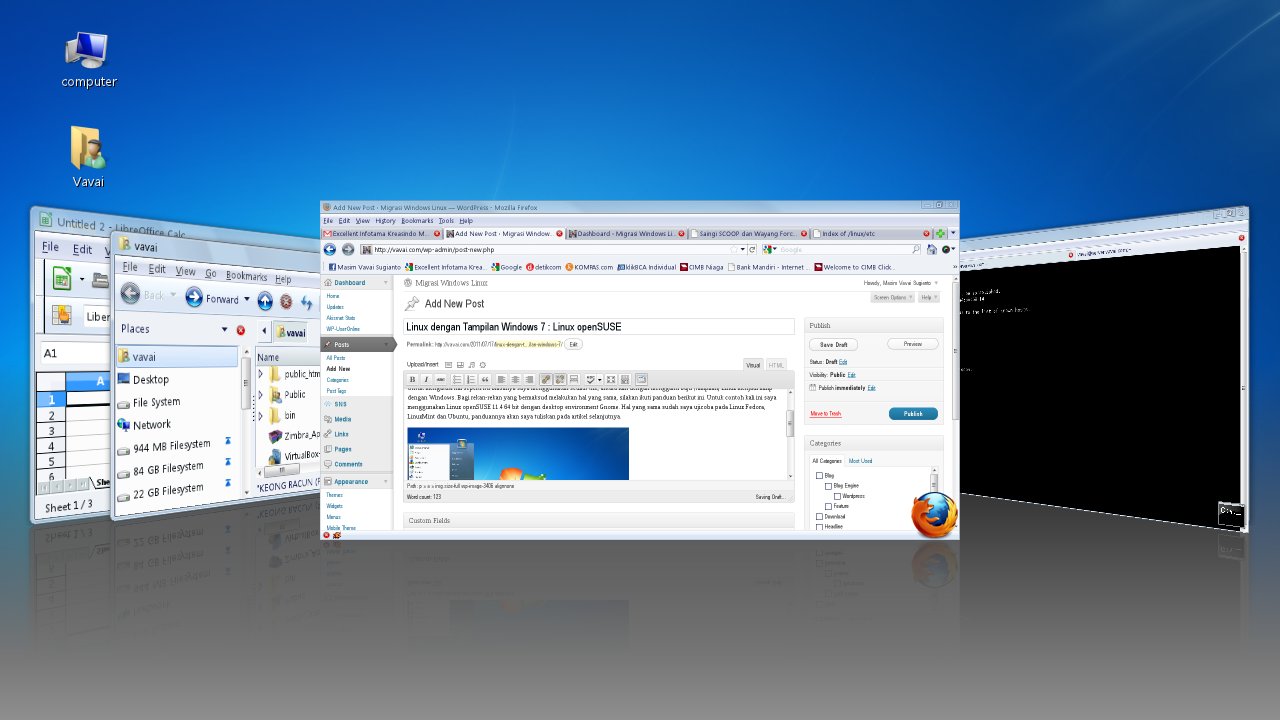Collapse the Dashboard menu arrow in WordPress
The height and width of the screenshot is (720, 1280).
click(386, 283)
